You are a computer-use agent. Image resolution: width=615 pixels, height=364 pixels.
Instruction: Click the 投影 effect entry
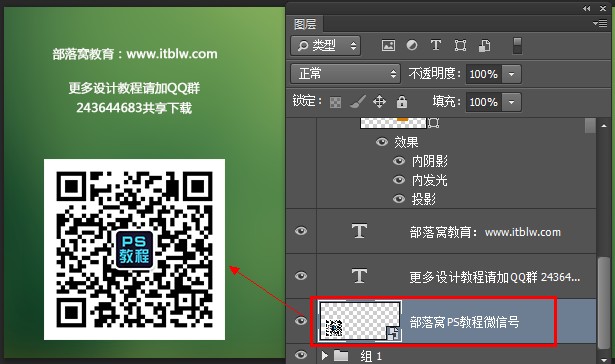pos(424,199)
